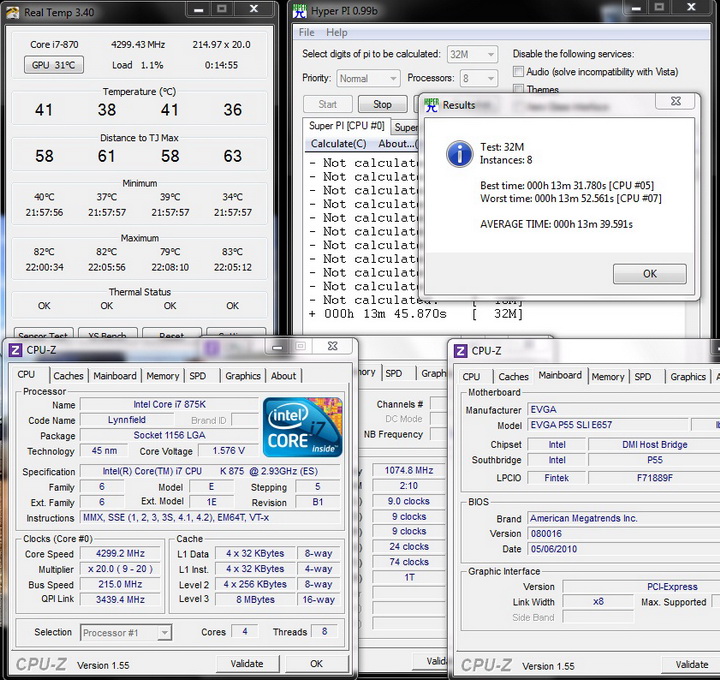This screenshot has width=720, height=680.
Task: Click the blue info icon in Results dialog
Action: pyautogui.click(x=459, y=153)
